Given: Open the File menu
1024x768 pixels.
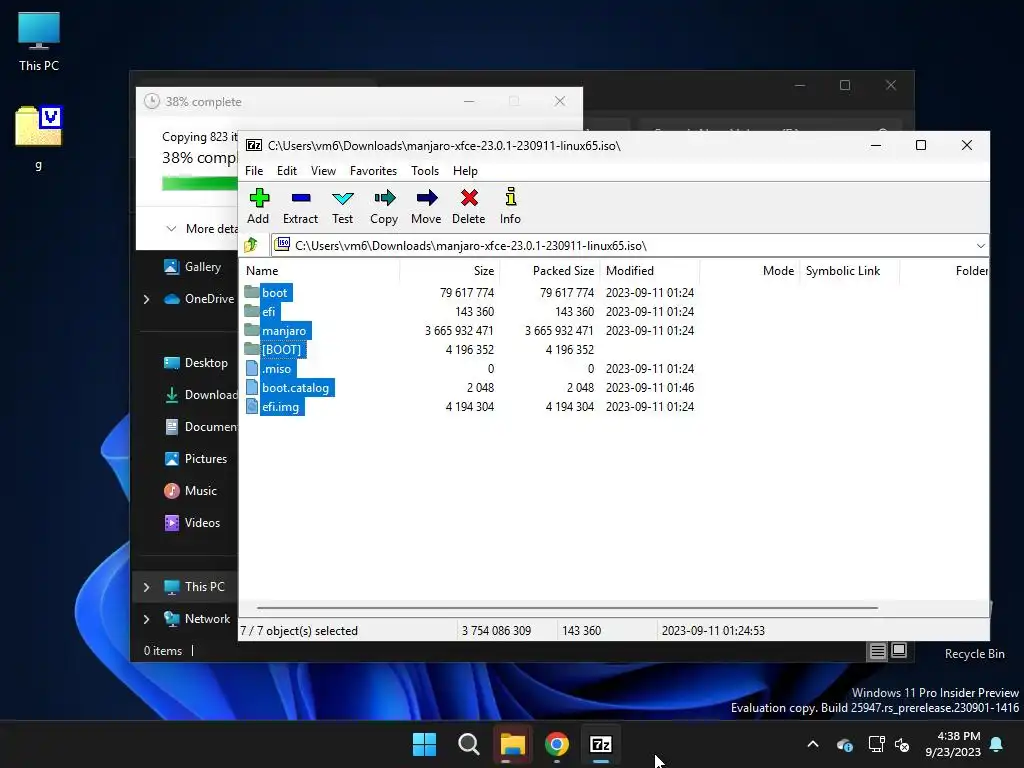Looking at the screenshot, I should tap(253, 170).
